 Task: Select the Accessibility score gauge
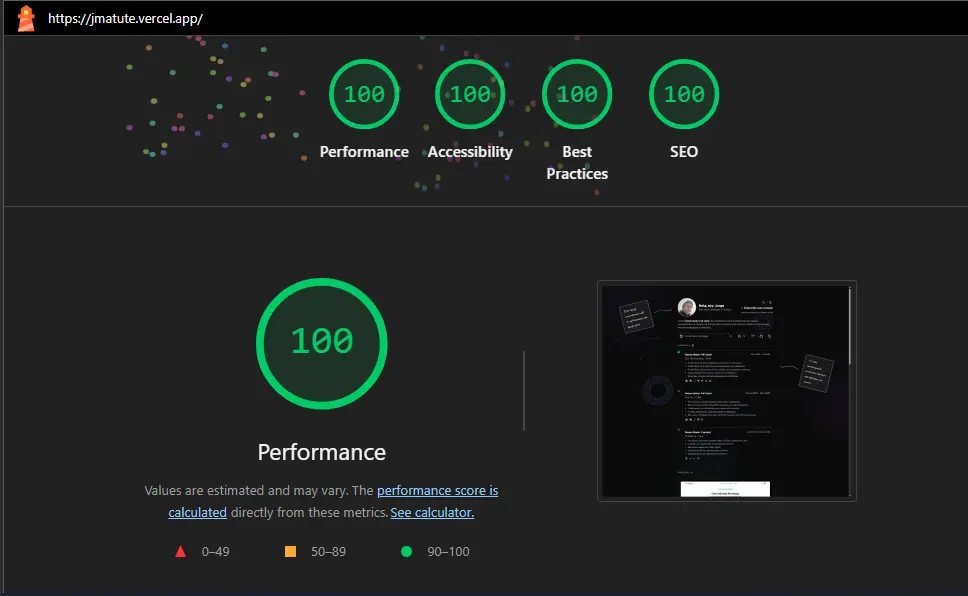point(470,94)
